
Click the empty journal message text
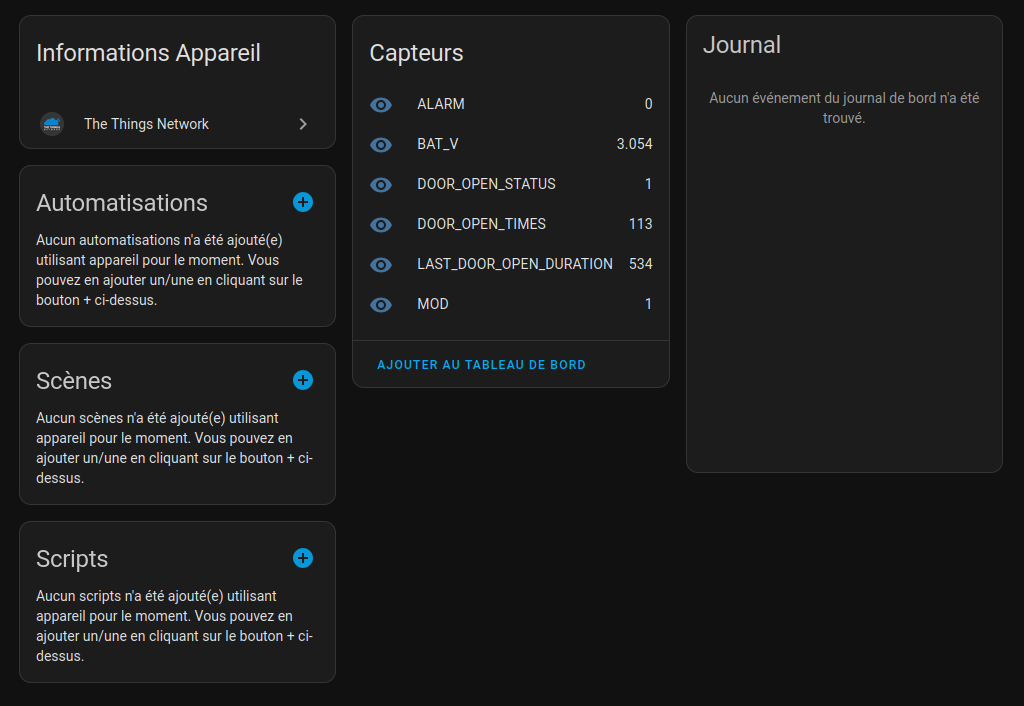[844, 108]
